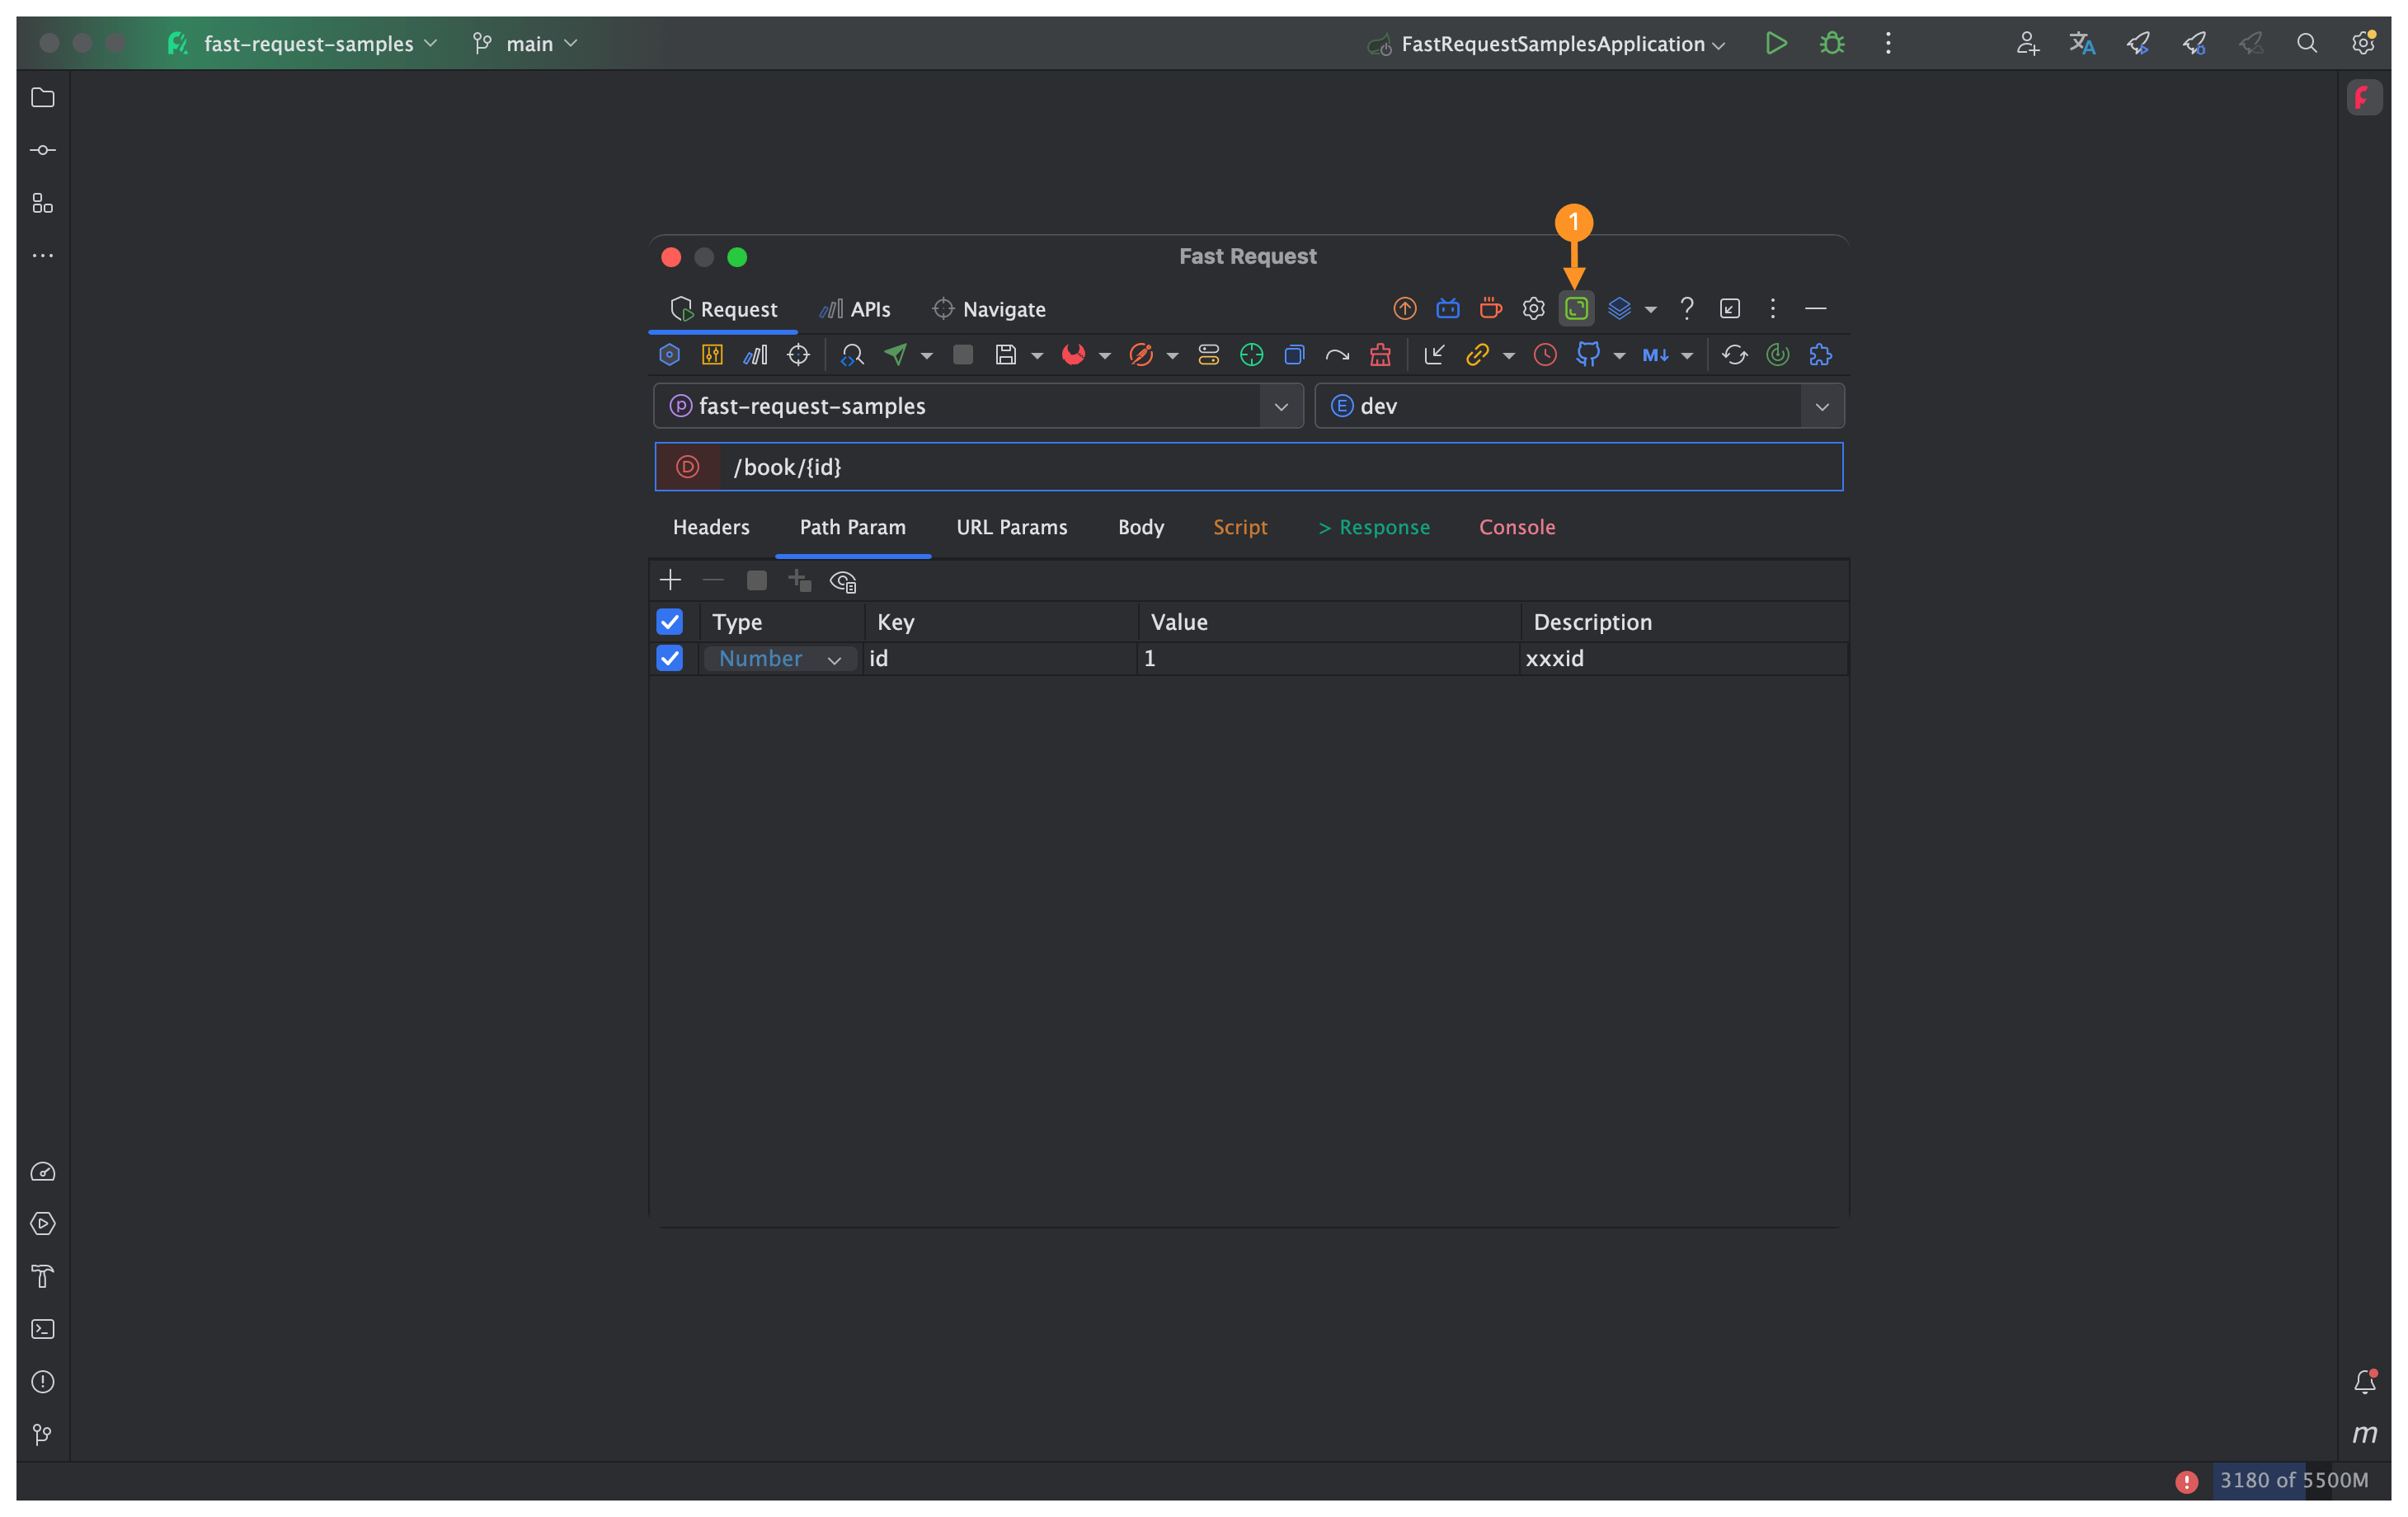Viewport: 2408px width, 1517px height.
Task: Click the highlighted green fullscreen toggle icon
Action: 1576,308
